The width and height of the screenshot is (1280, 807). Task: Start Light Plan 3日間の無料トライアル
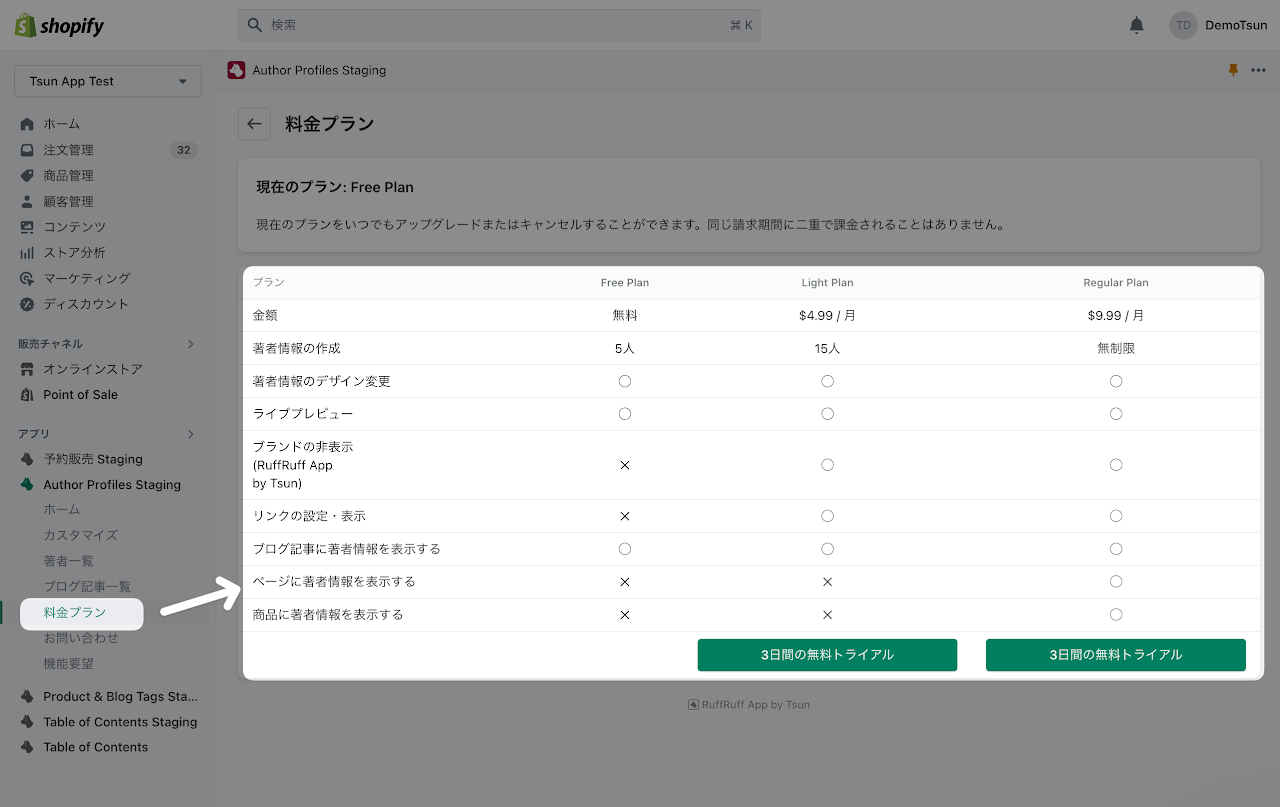tap(827, 655)
